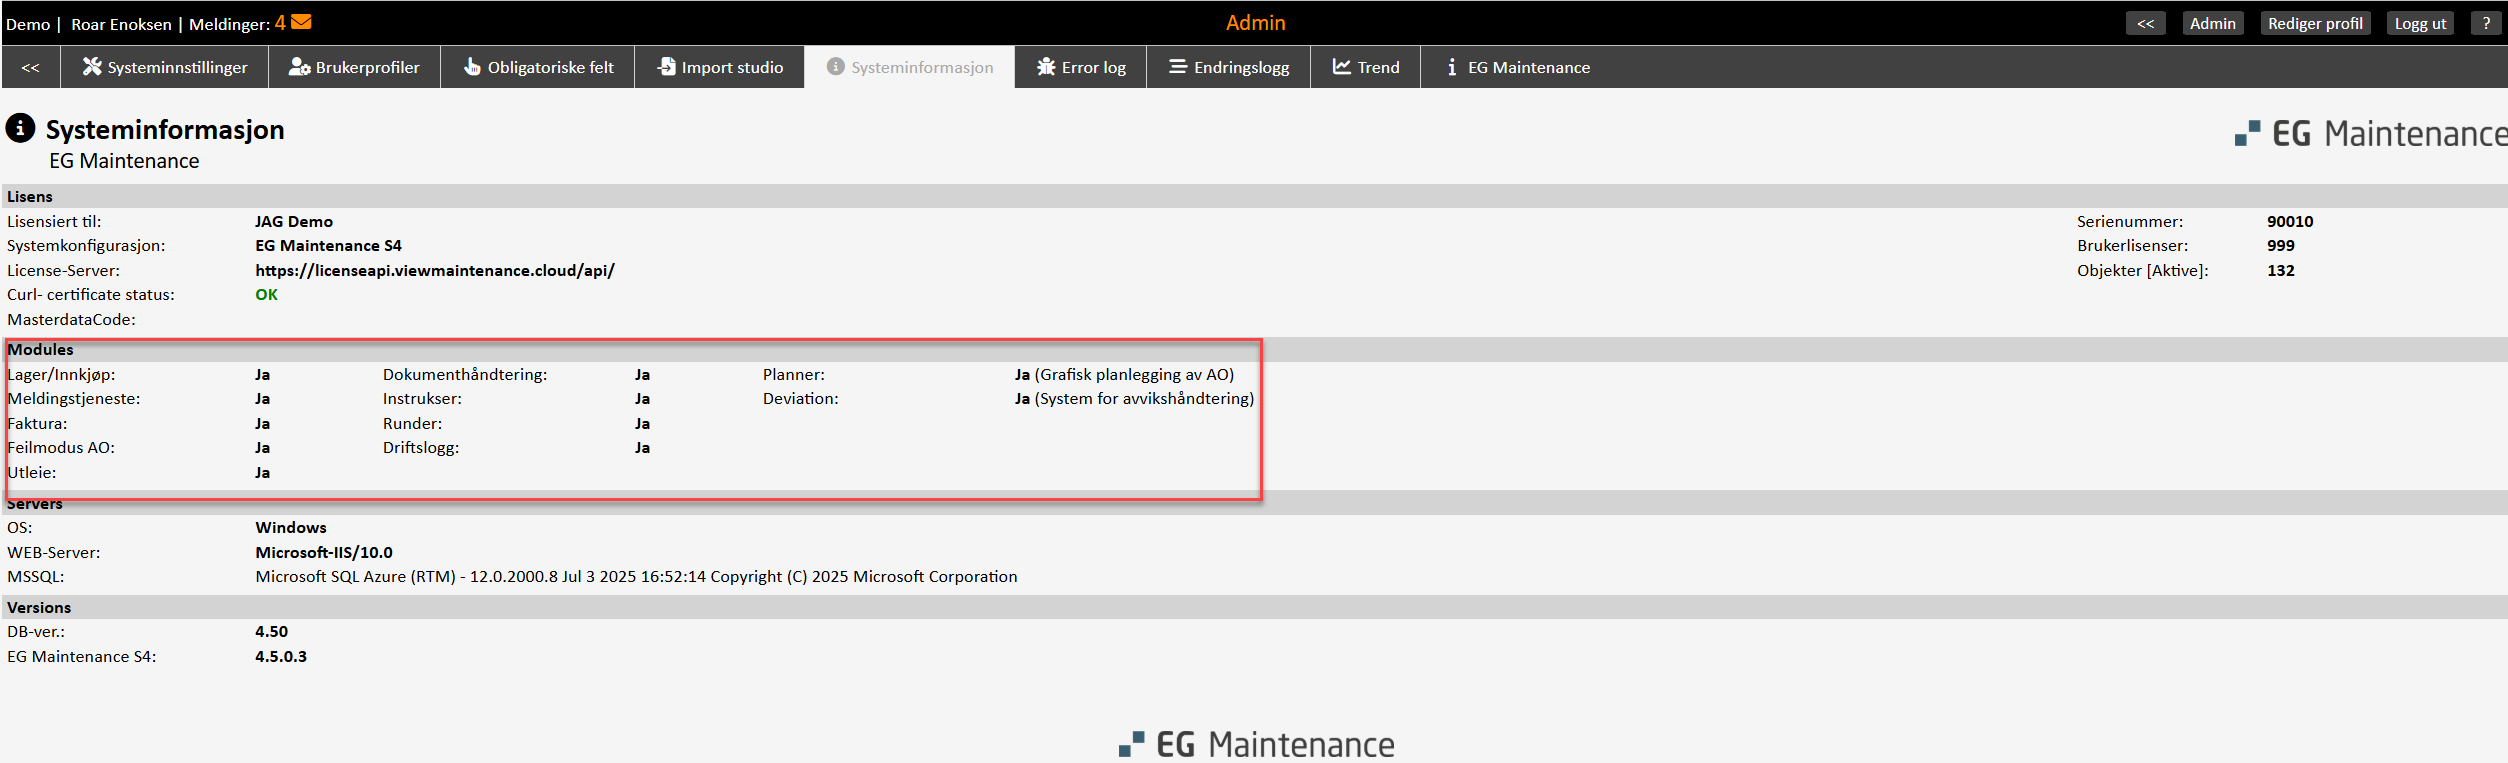Viewport: 2508px width, 763px height.
Task: Click the top-right double-arrow back button
Action: click(2145, 23)
